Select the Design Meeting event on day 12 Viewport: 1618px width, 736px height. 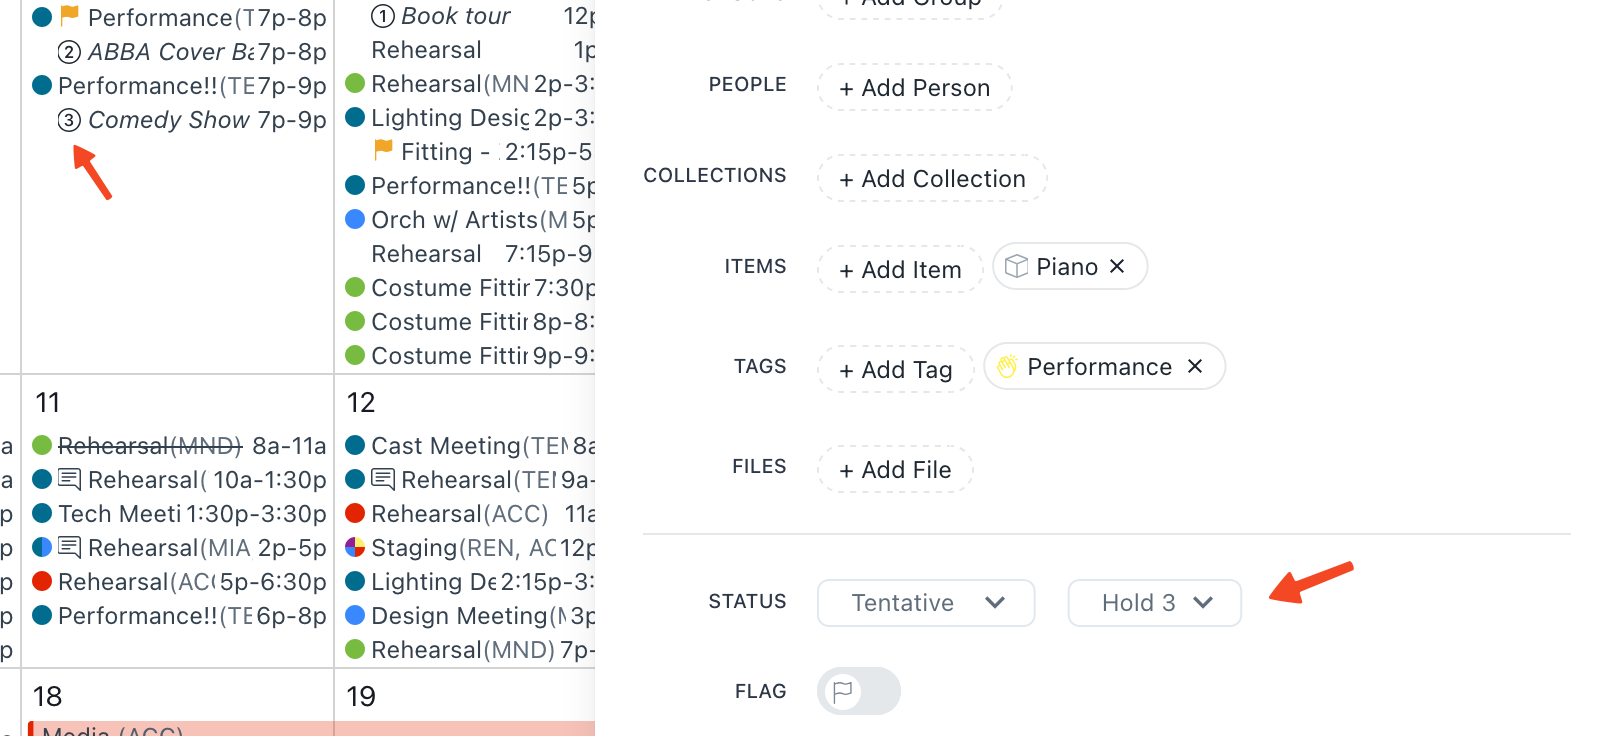[x=469, y=615]
